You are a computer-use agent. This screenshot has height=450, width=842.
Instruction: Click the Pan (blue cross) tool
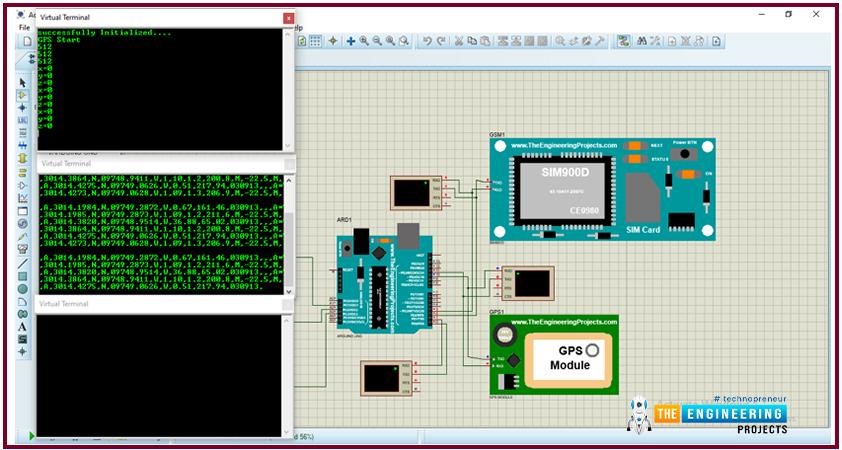pos(350,41)
